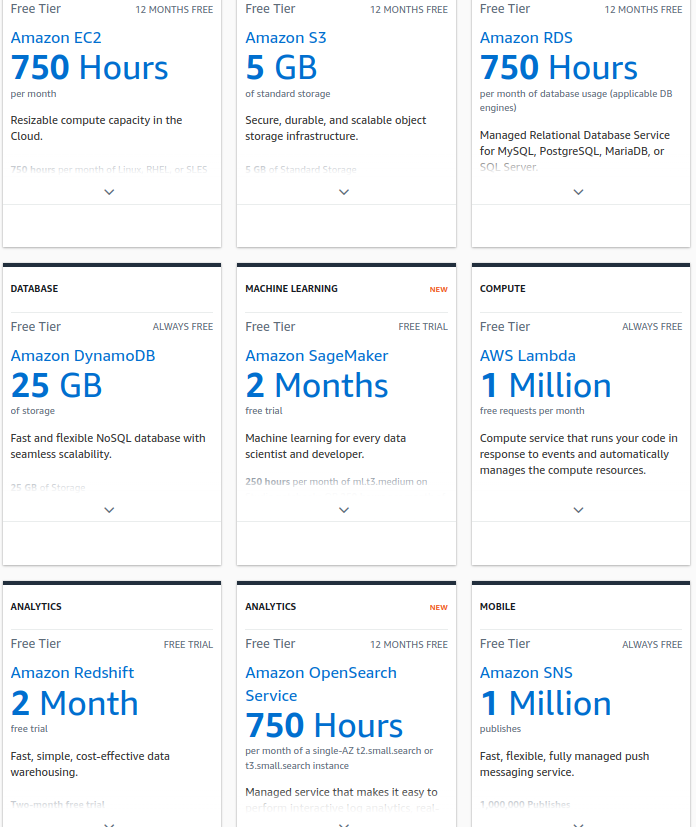Click 'Fast, simple, cost-effective data warehousing' text

(90, 764)
